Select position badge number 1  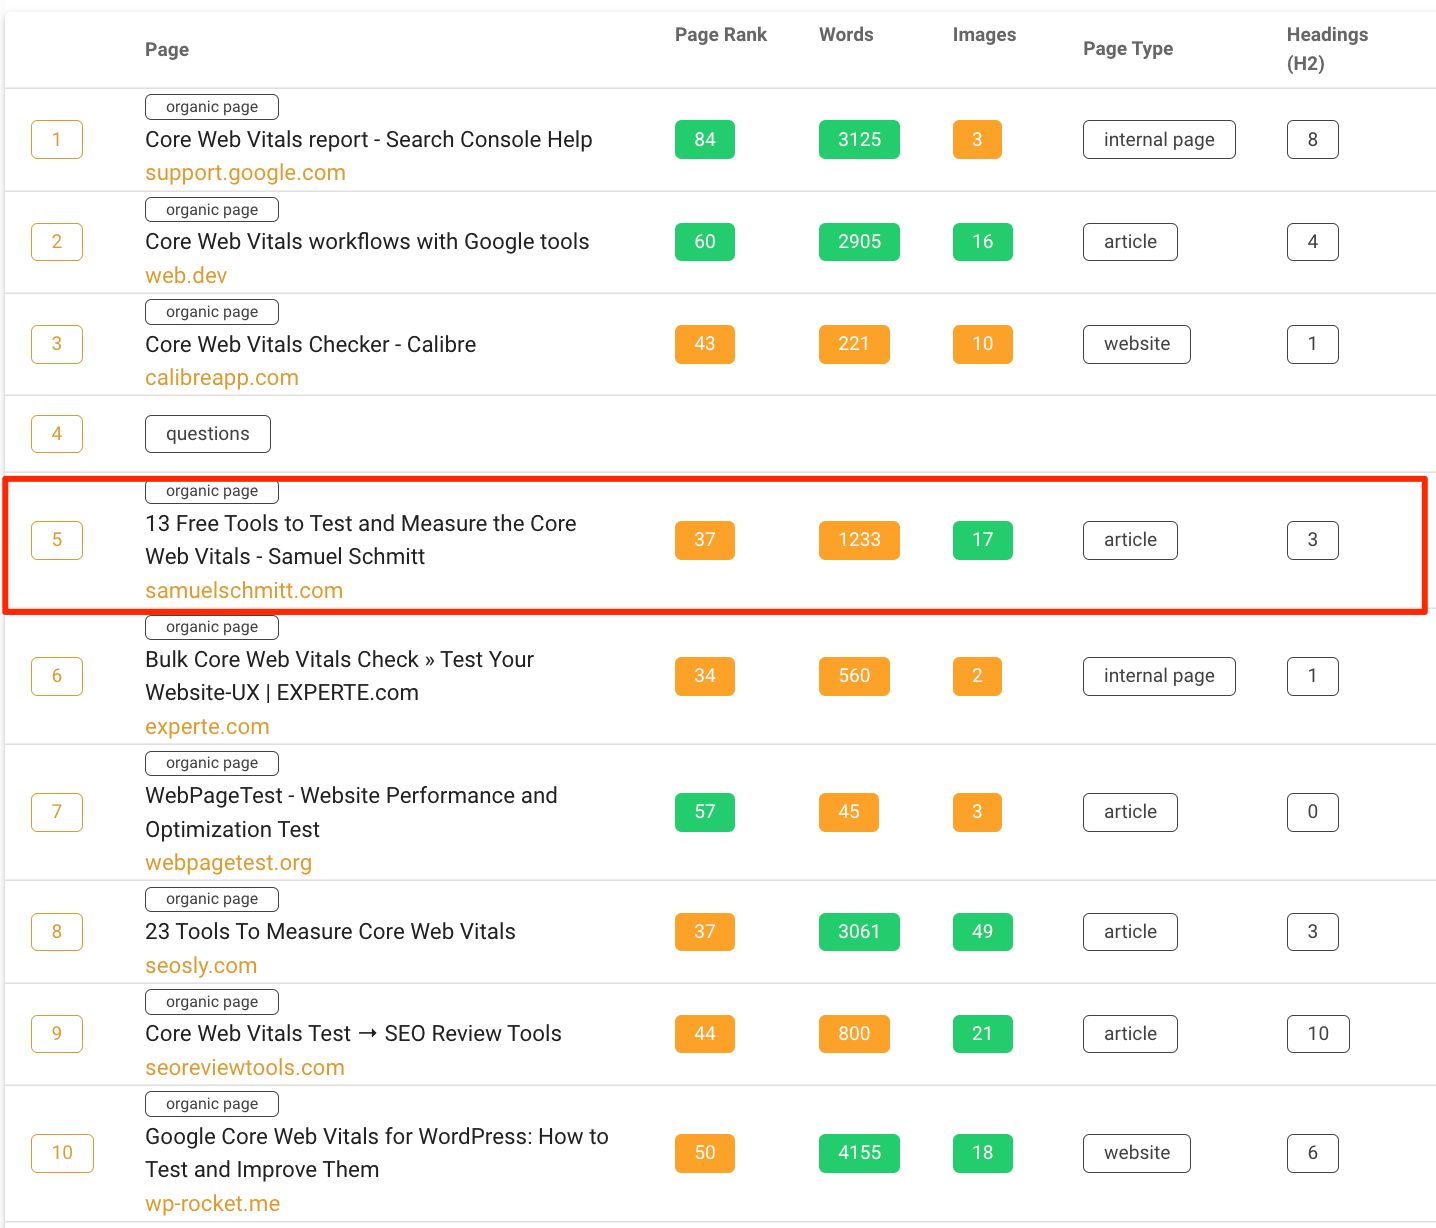pos(57,140)
